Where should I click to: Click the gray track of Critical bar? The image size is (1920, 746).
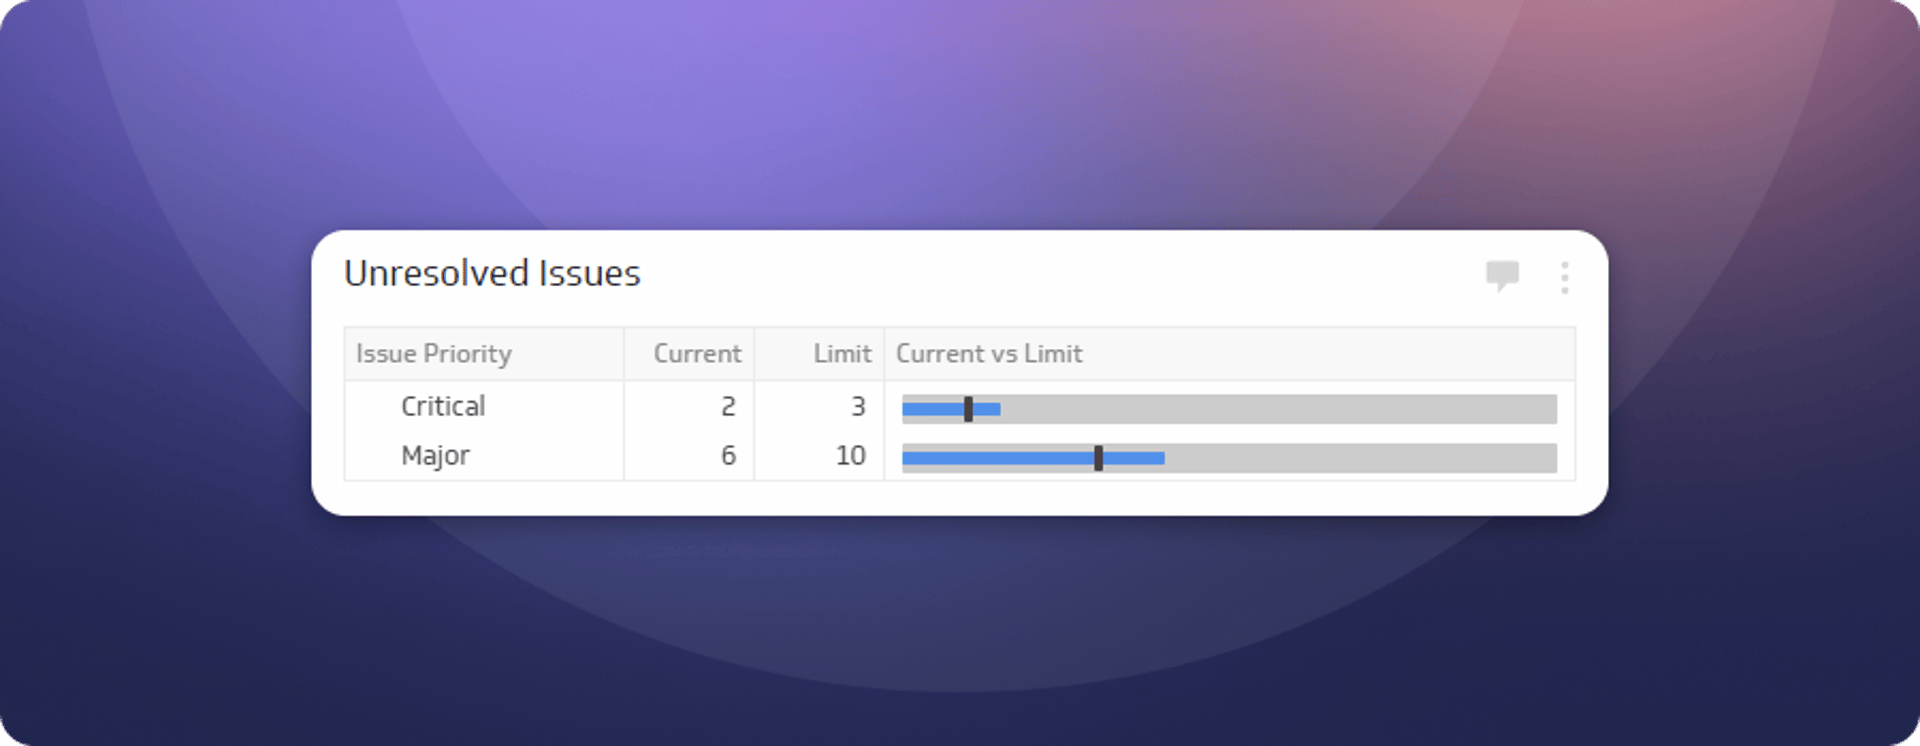[x=1280, y=409]
